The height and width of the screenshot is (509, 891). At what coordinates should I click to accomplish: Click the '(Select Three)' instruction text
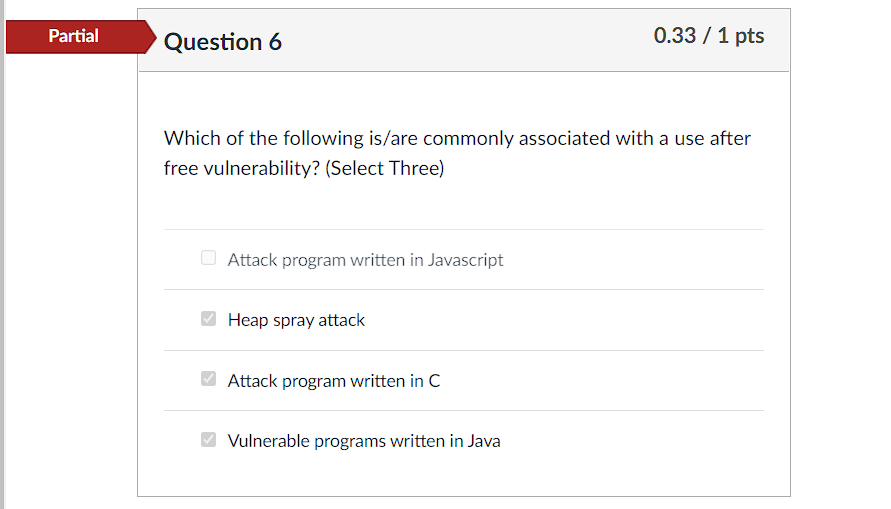coord(384,168)
